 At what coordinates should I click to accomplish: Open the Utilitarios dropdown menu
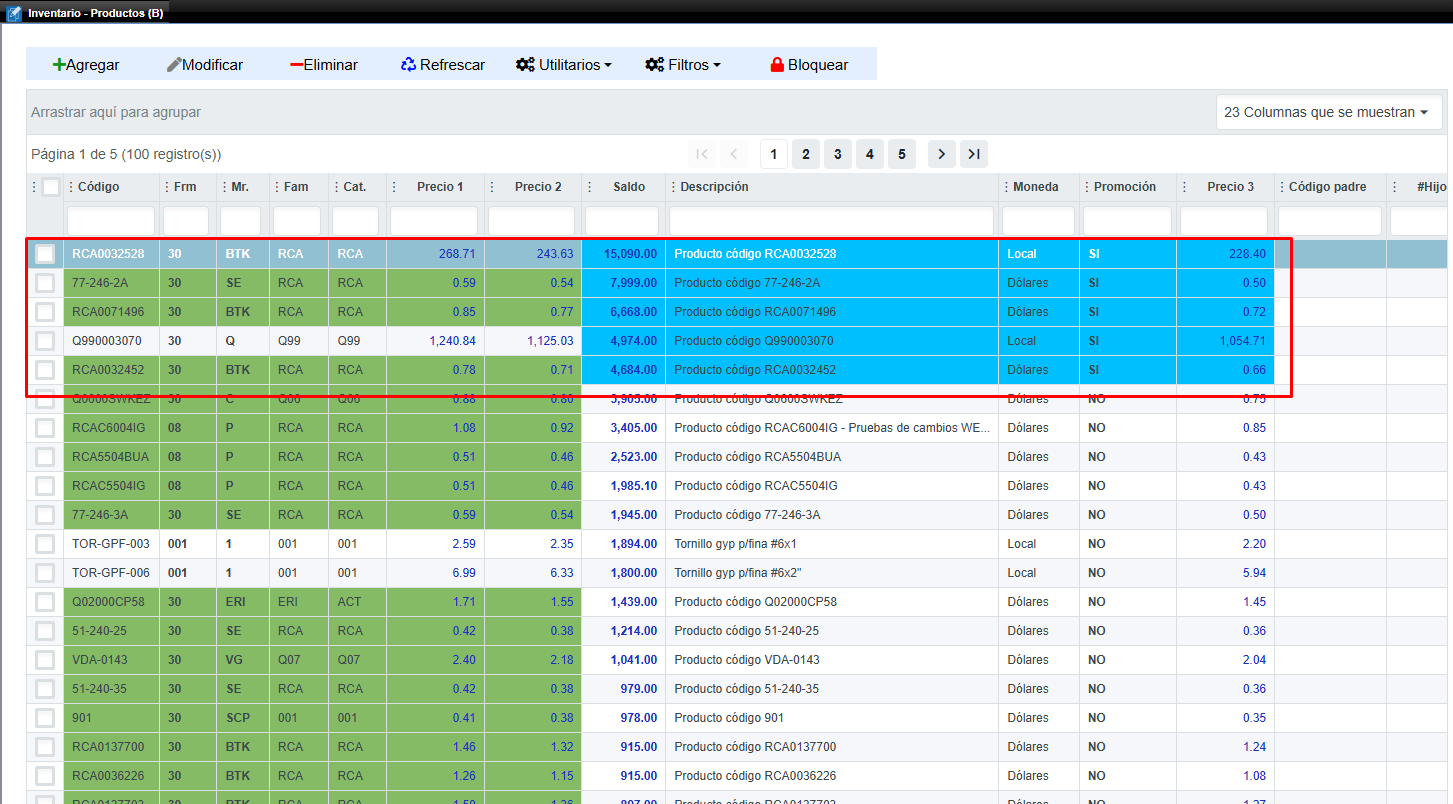[x=564, y=65]
